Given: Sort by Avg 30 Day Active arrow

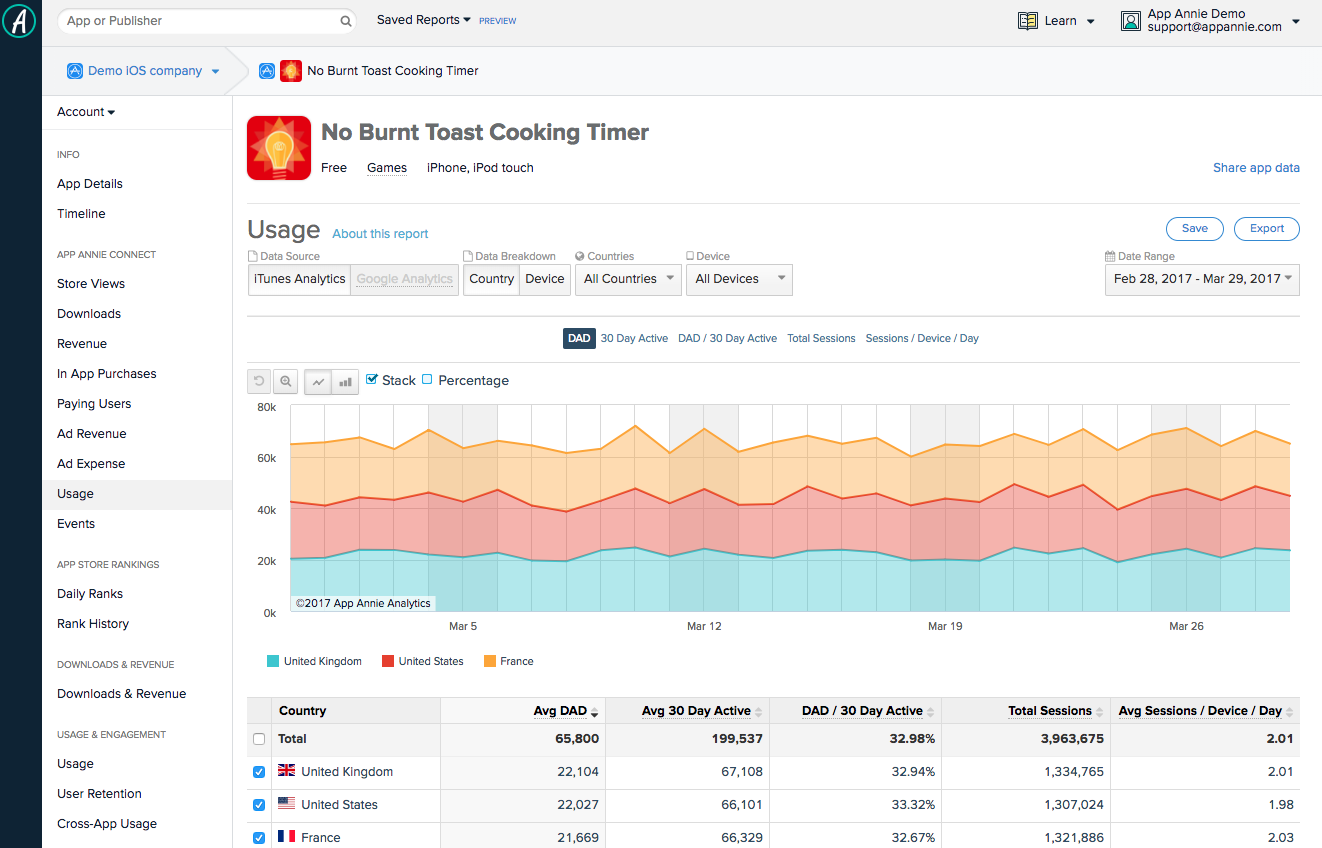Looking at the screenshot, I should click(758, 712).
